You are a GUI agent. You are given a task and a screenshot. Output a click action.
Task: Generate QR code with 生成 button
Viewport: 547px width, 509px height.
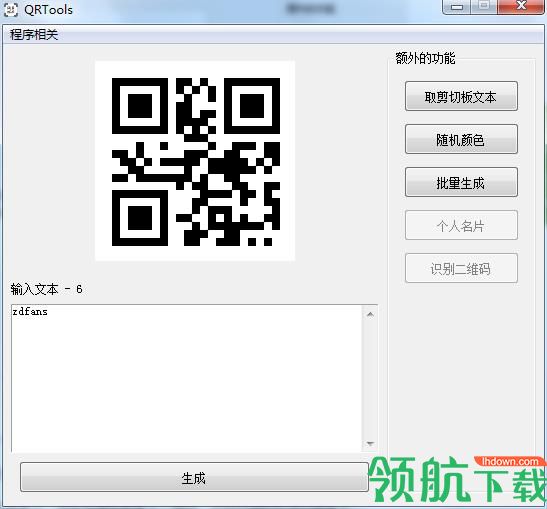point(194,477)
